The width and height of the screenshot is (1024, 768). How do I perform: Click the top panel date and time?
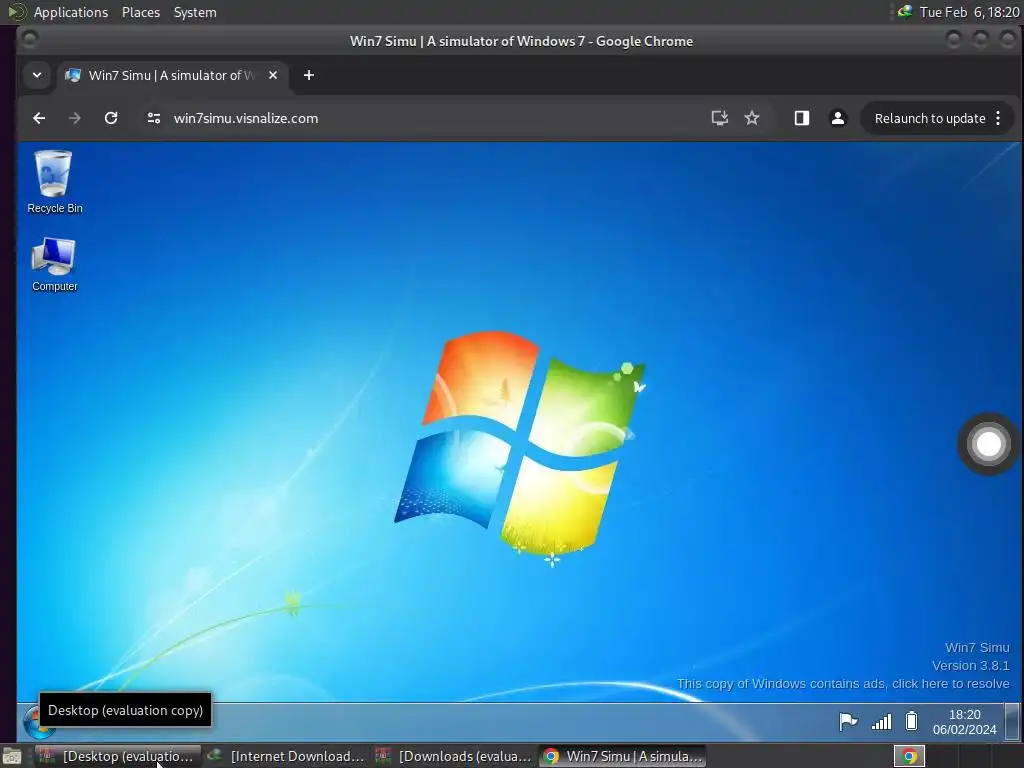[x=969, y=12]
